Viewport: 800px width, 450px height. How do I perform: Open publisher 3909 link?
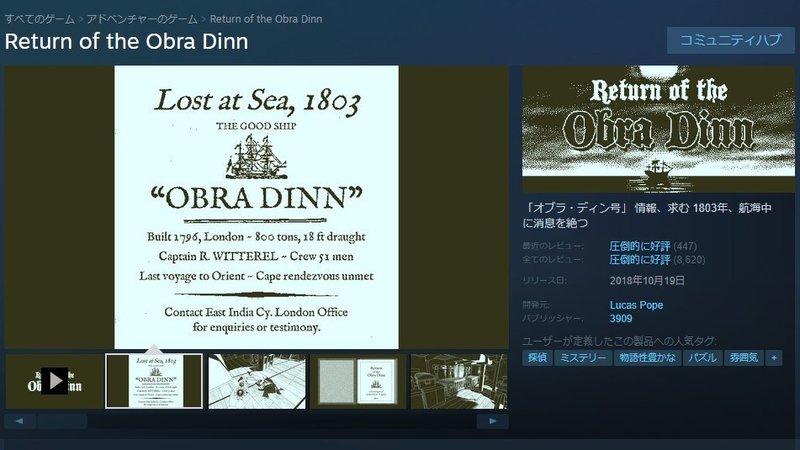(x=621, y=319)
